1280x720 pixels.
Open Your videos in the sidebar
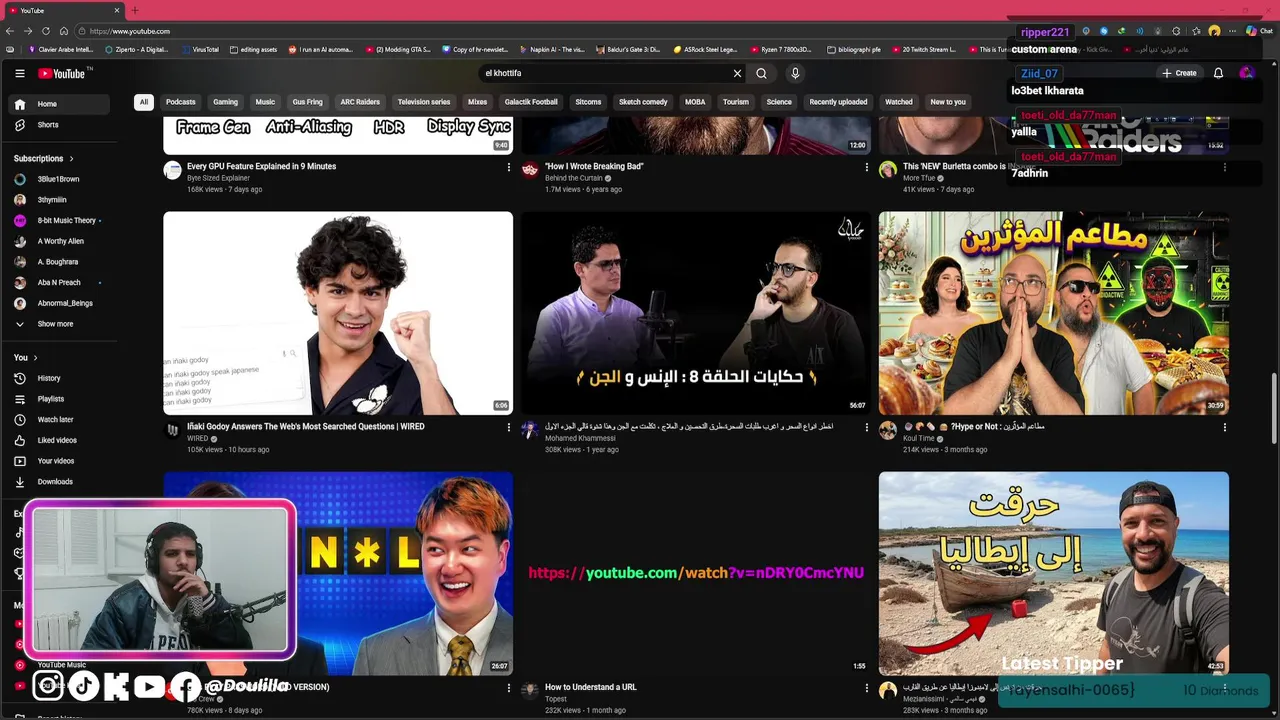[x=59, y=461]
